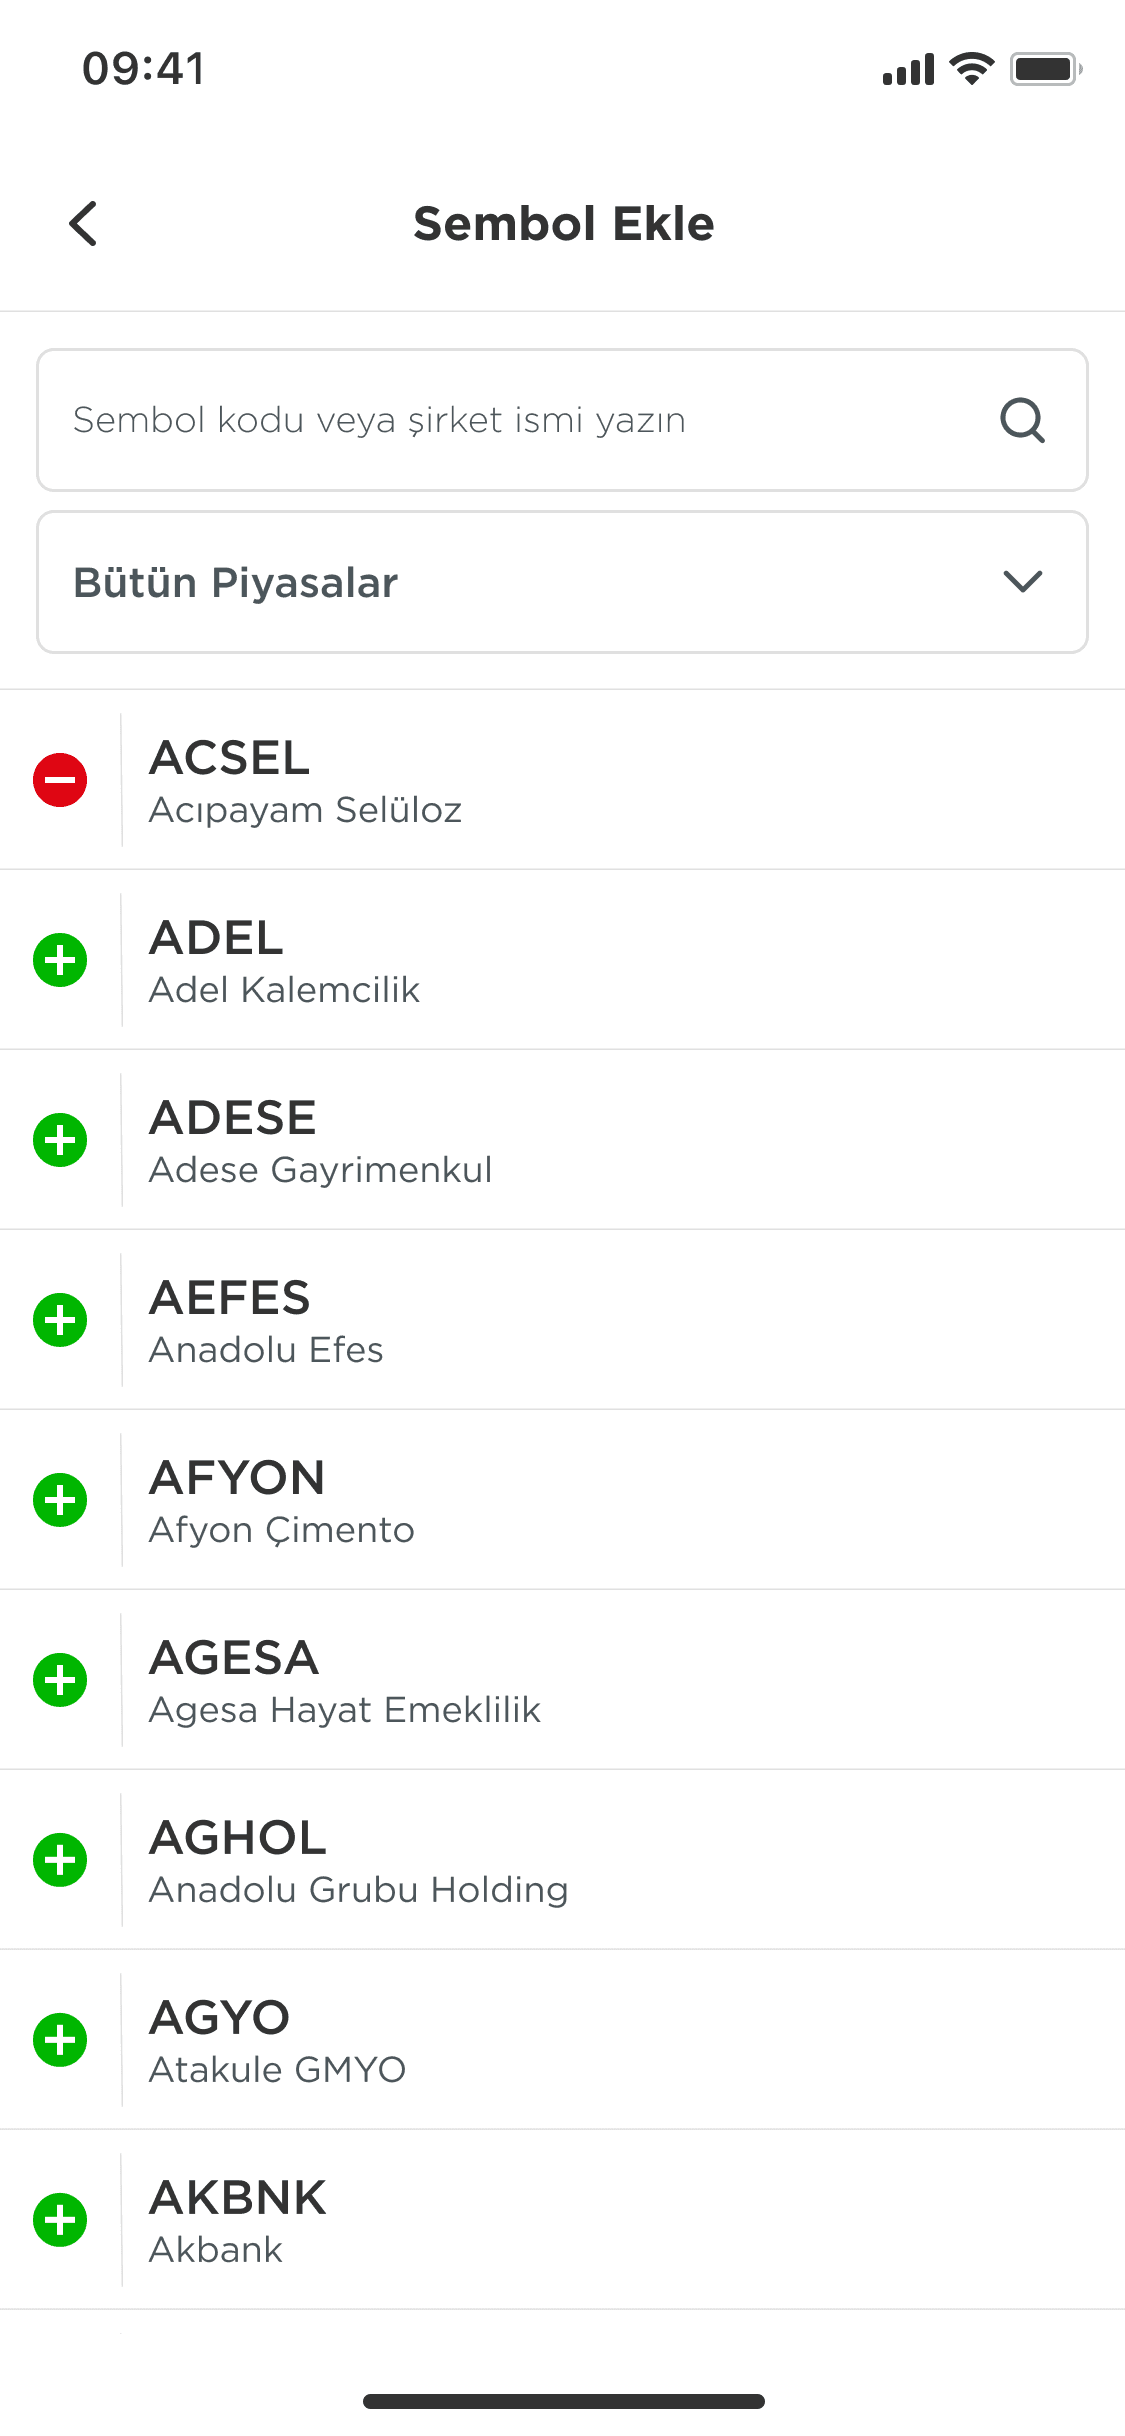1125x2436 pixels.
Task: Add AGESA using its green plus icon
Action: [60, 1680]
